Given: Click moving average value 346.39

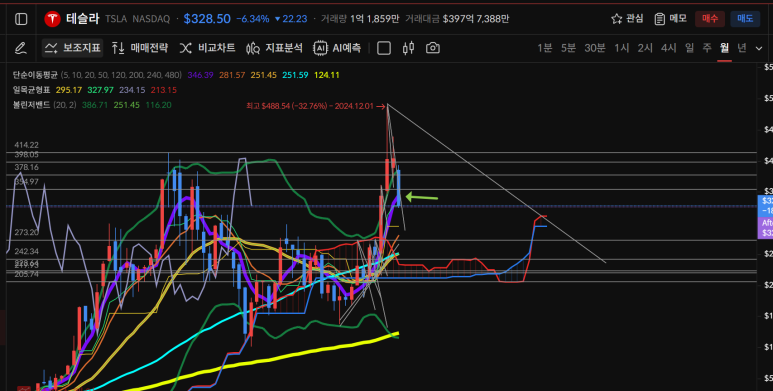Looking at the screenshot, I should (200, 75).
